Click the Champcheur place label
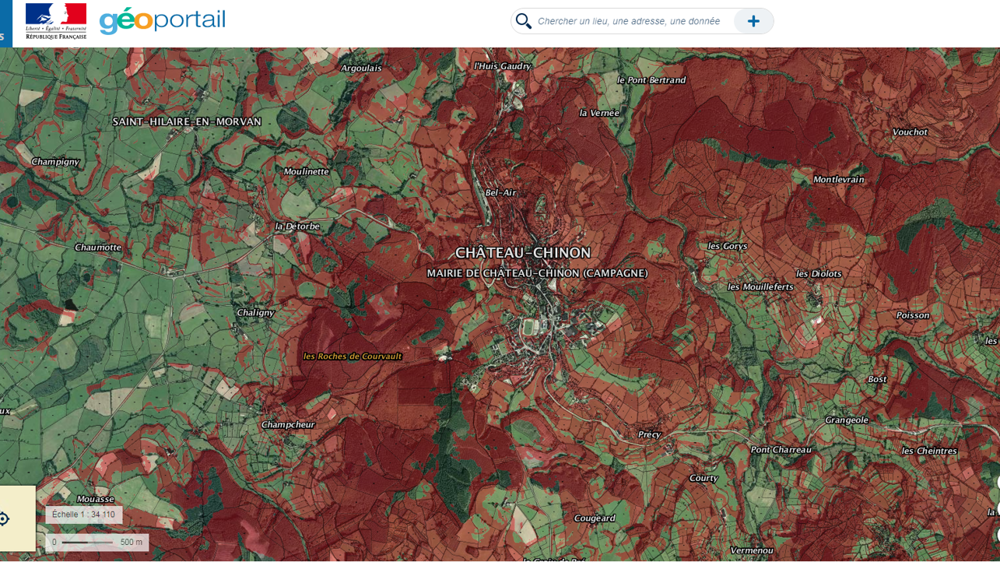This screenshot has width=1000, height=562. pos(288,425)
